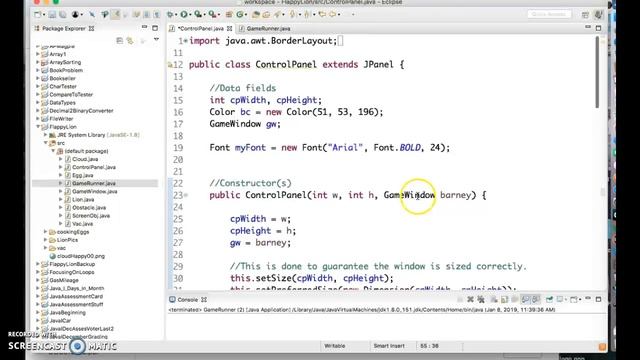
Task: Click the New Java Class green icon
Action: 240,15
